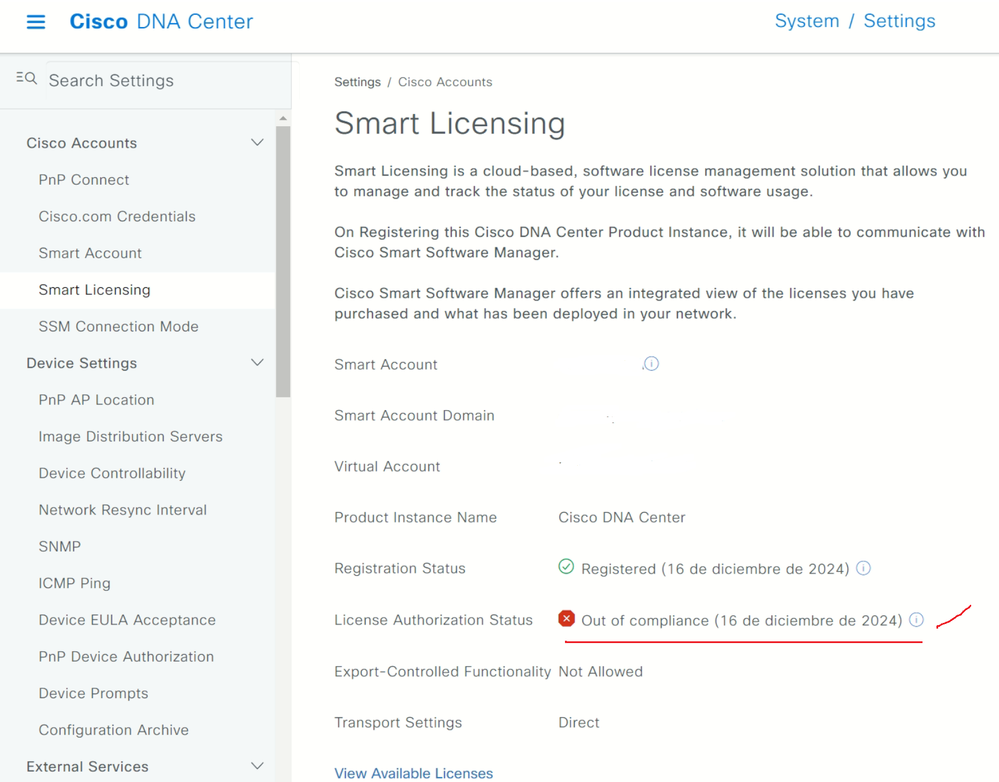Click the Out of compliance status text
The image size is (999, 782).
(742, 620)
